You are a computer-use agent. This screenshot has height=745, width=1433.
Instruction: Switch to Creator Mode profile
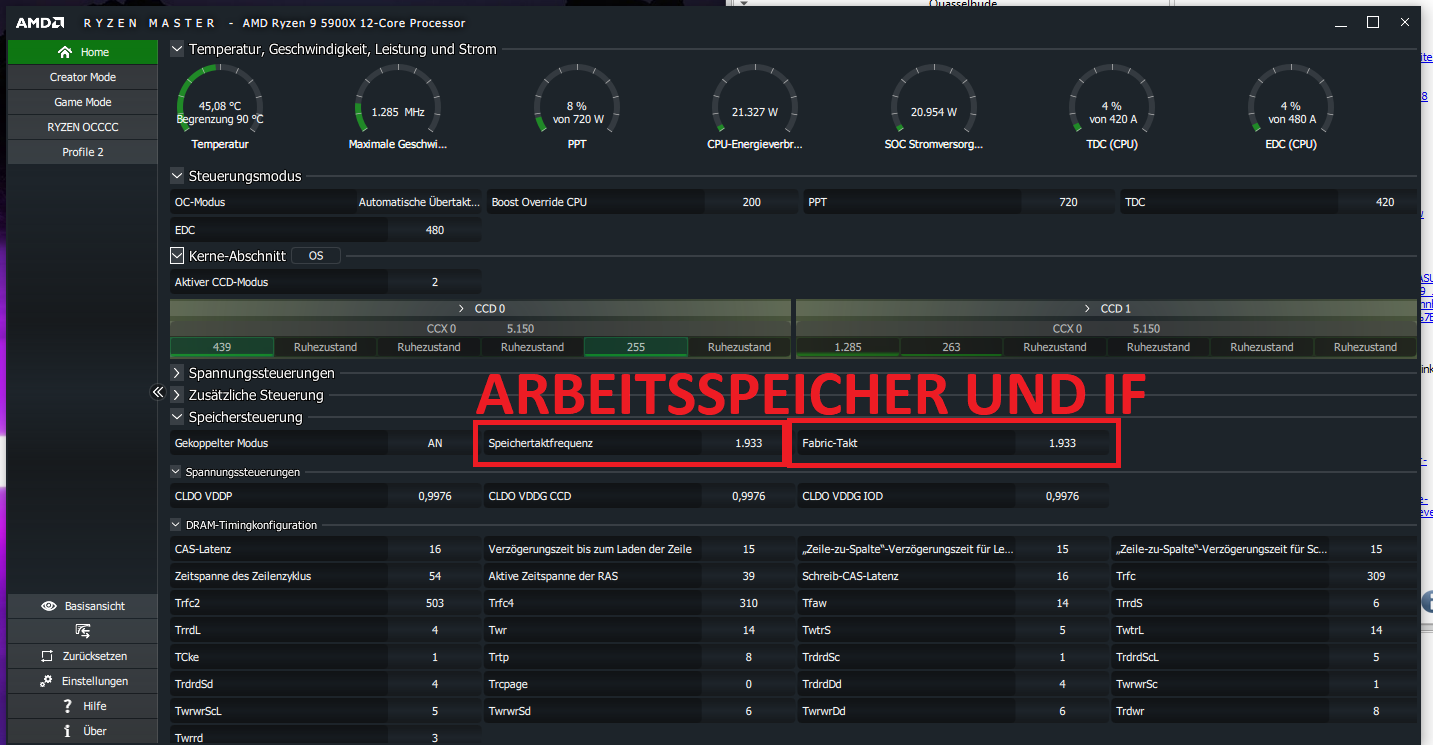[83, 77]
